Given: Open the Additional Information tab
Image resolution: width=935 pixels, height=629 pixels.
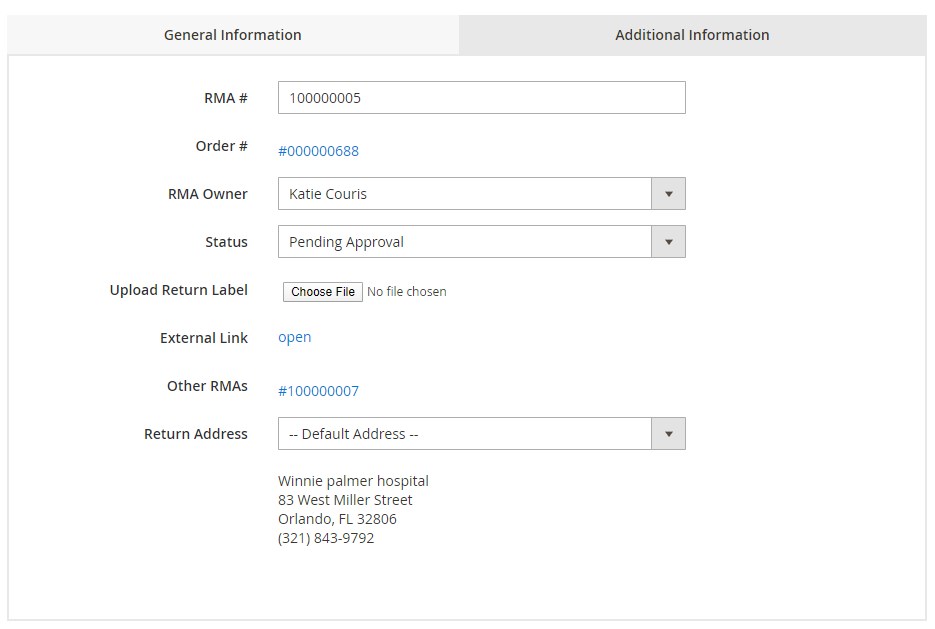Looking at the screenshot, I should (x=692, y=35).
